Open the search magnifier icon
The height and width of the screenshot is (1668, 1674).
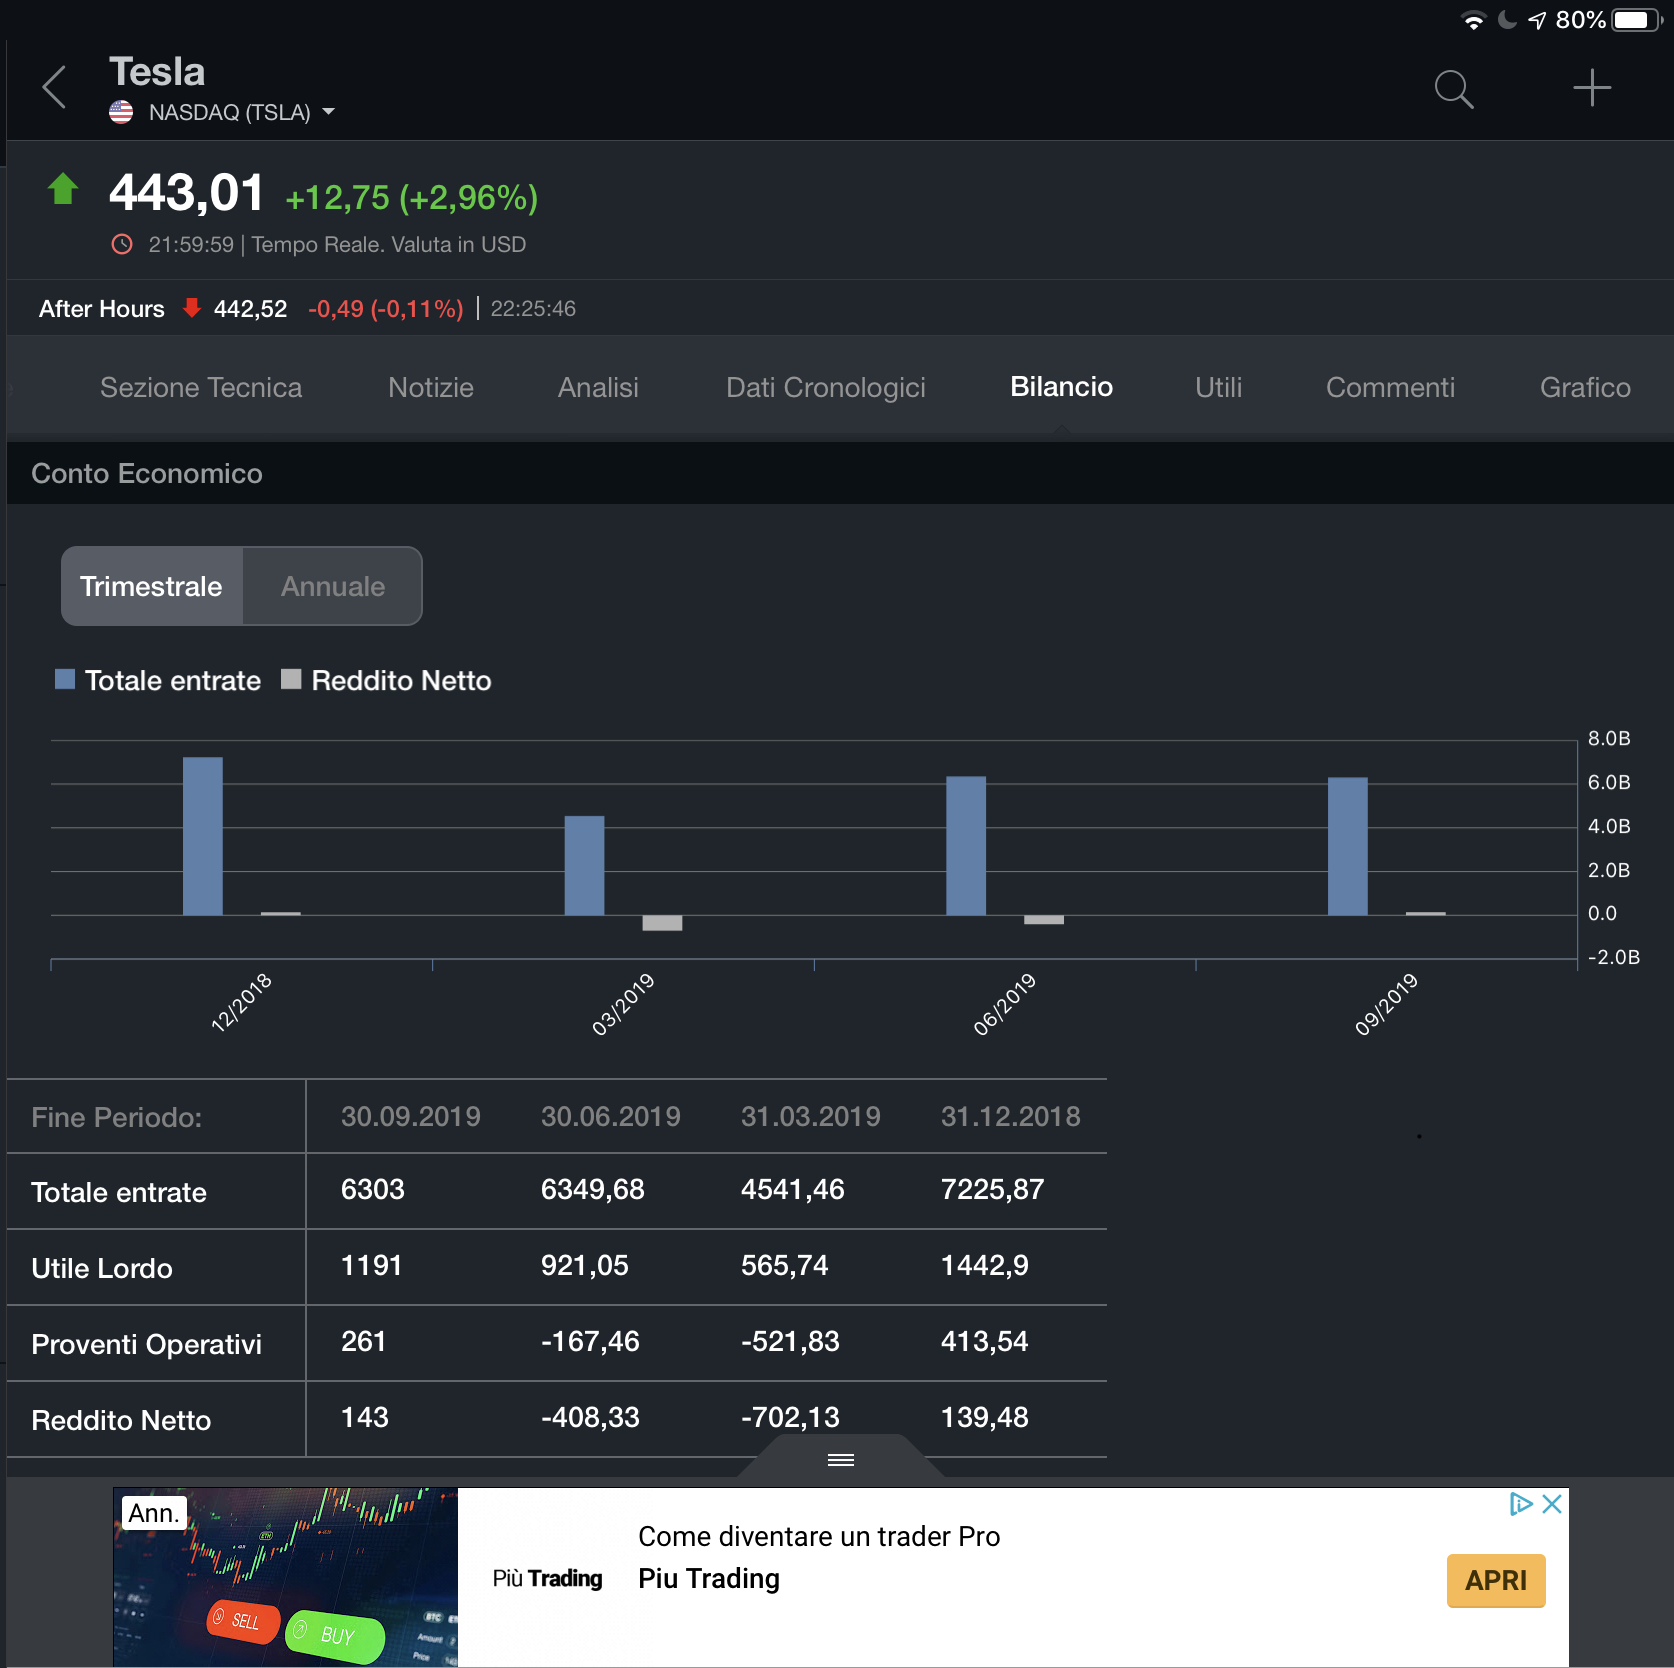[x=1453, y=89]
